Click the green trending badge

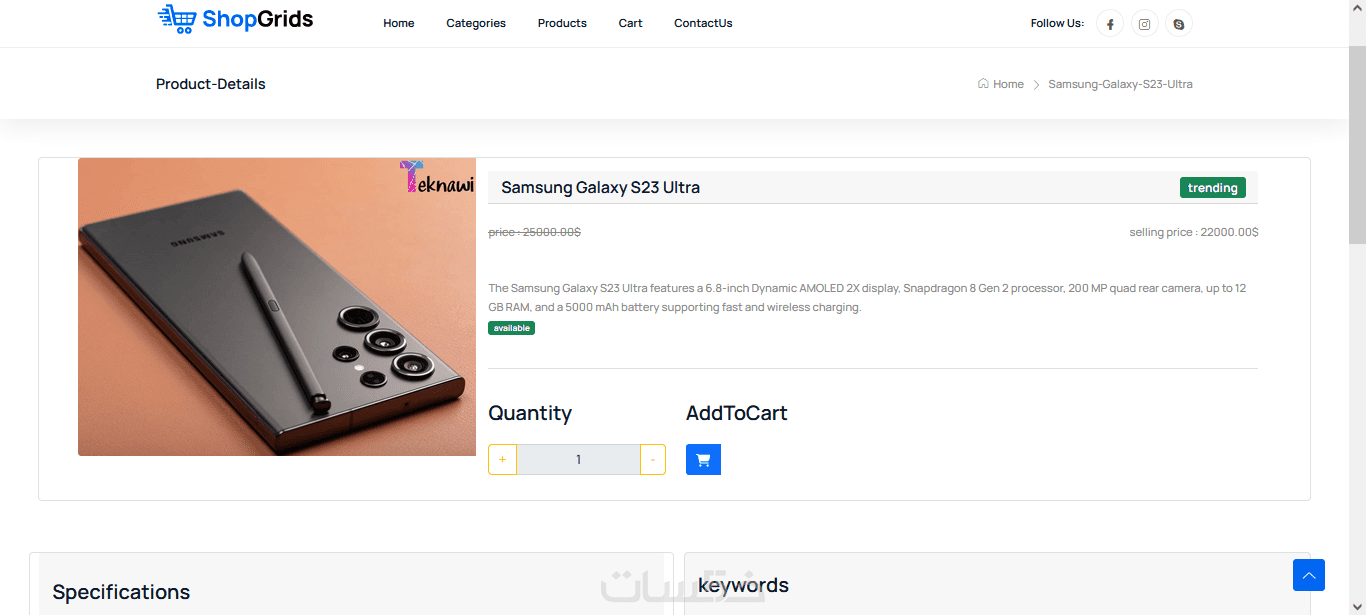[x=1212, y=188]
